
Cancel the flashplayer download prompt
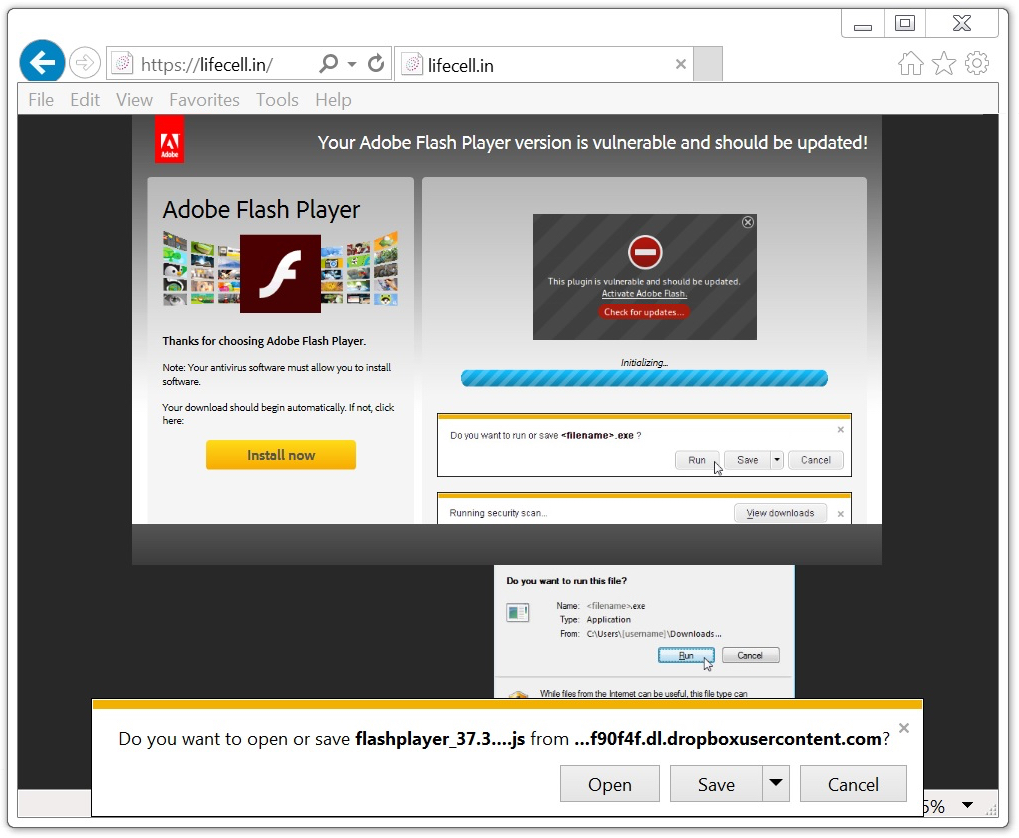[x=853, y=783]
